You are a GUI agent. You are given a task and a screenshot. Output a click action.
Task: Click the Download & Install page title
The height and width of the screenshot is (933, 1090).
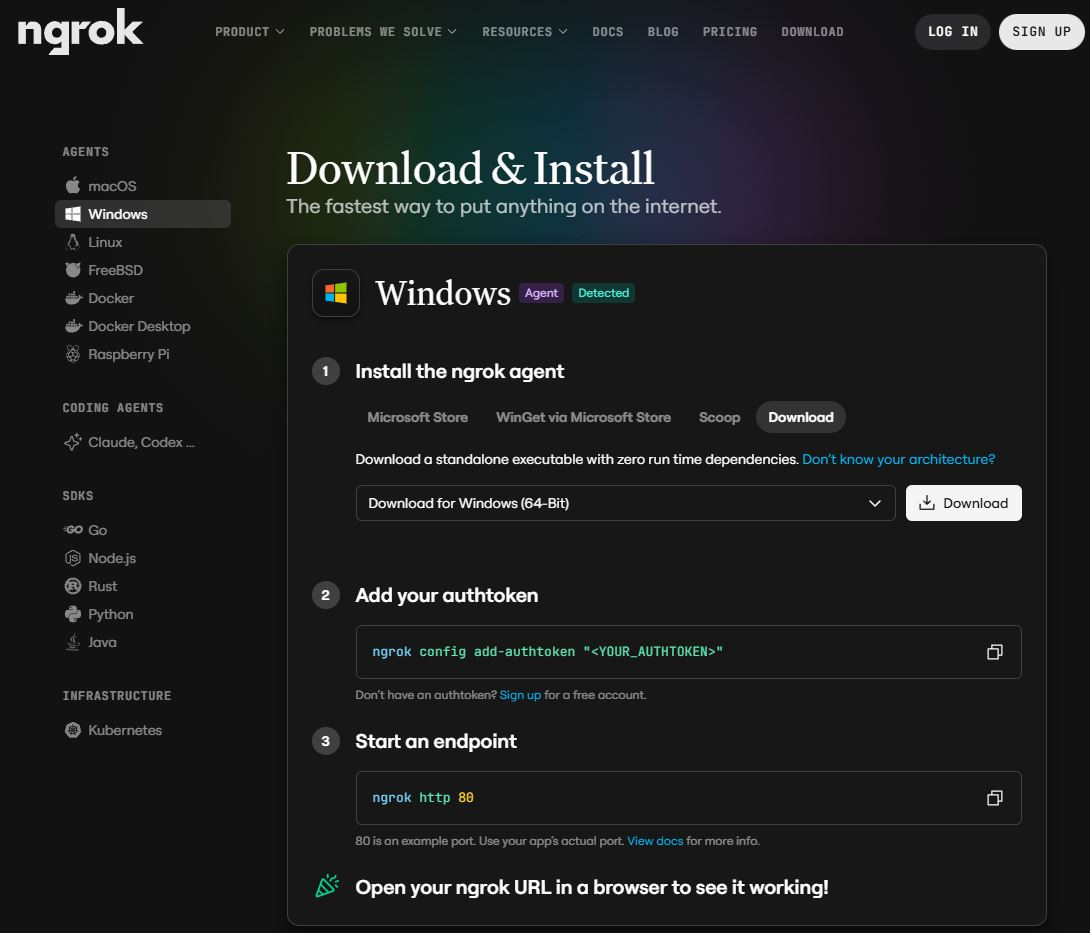[470, 168]
